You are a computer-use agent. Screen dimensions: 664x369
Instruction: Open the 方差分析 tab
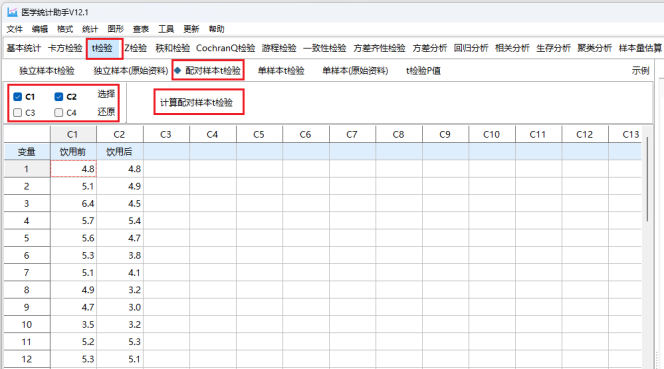coord(430,48)
